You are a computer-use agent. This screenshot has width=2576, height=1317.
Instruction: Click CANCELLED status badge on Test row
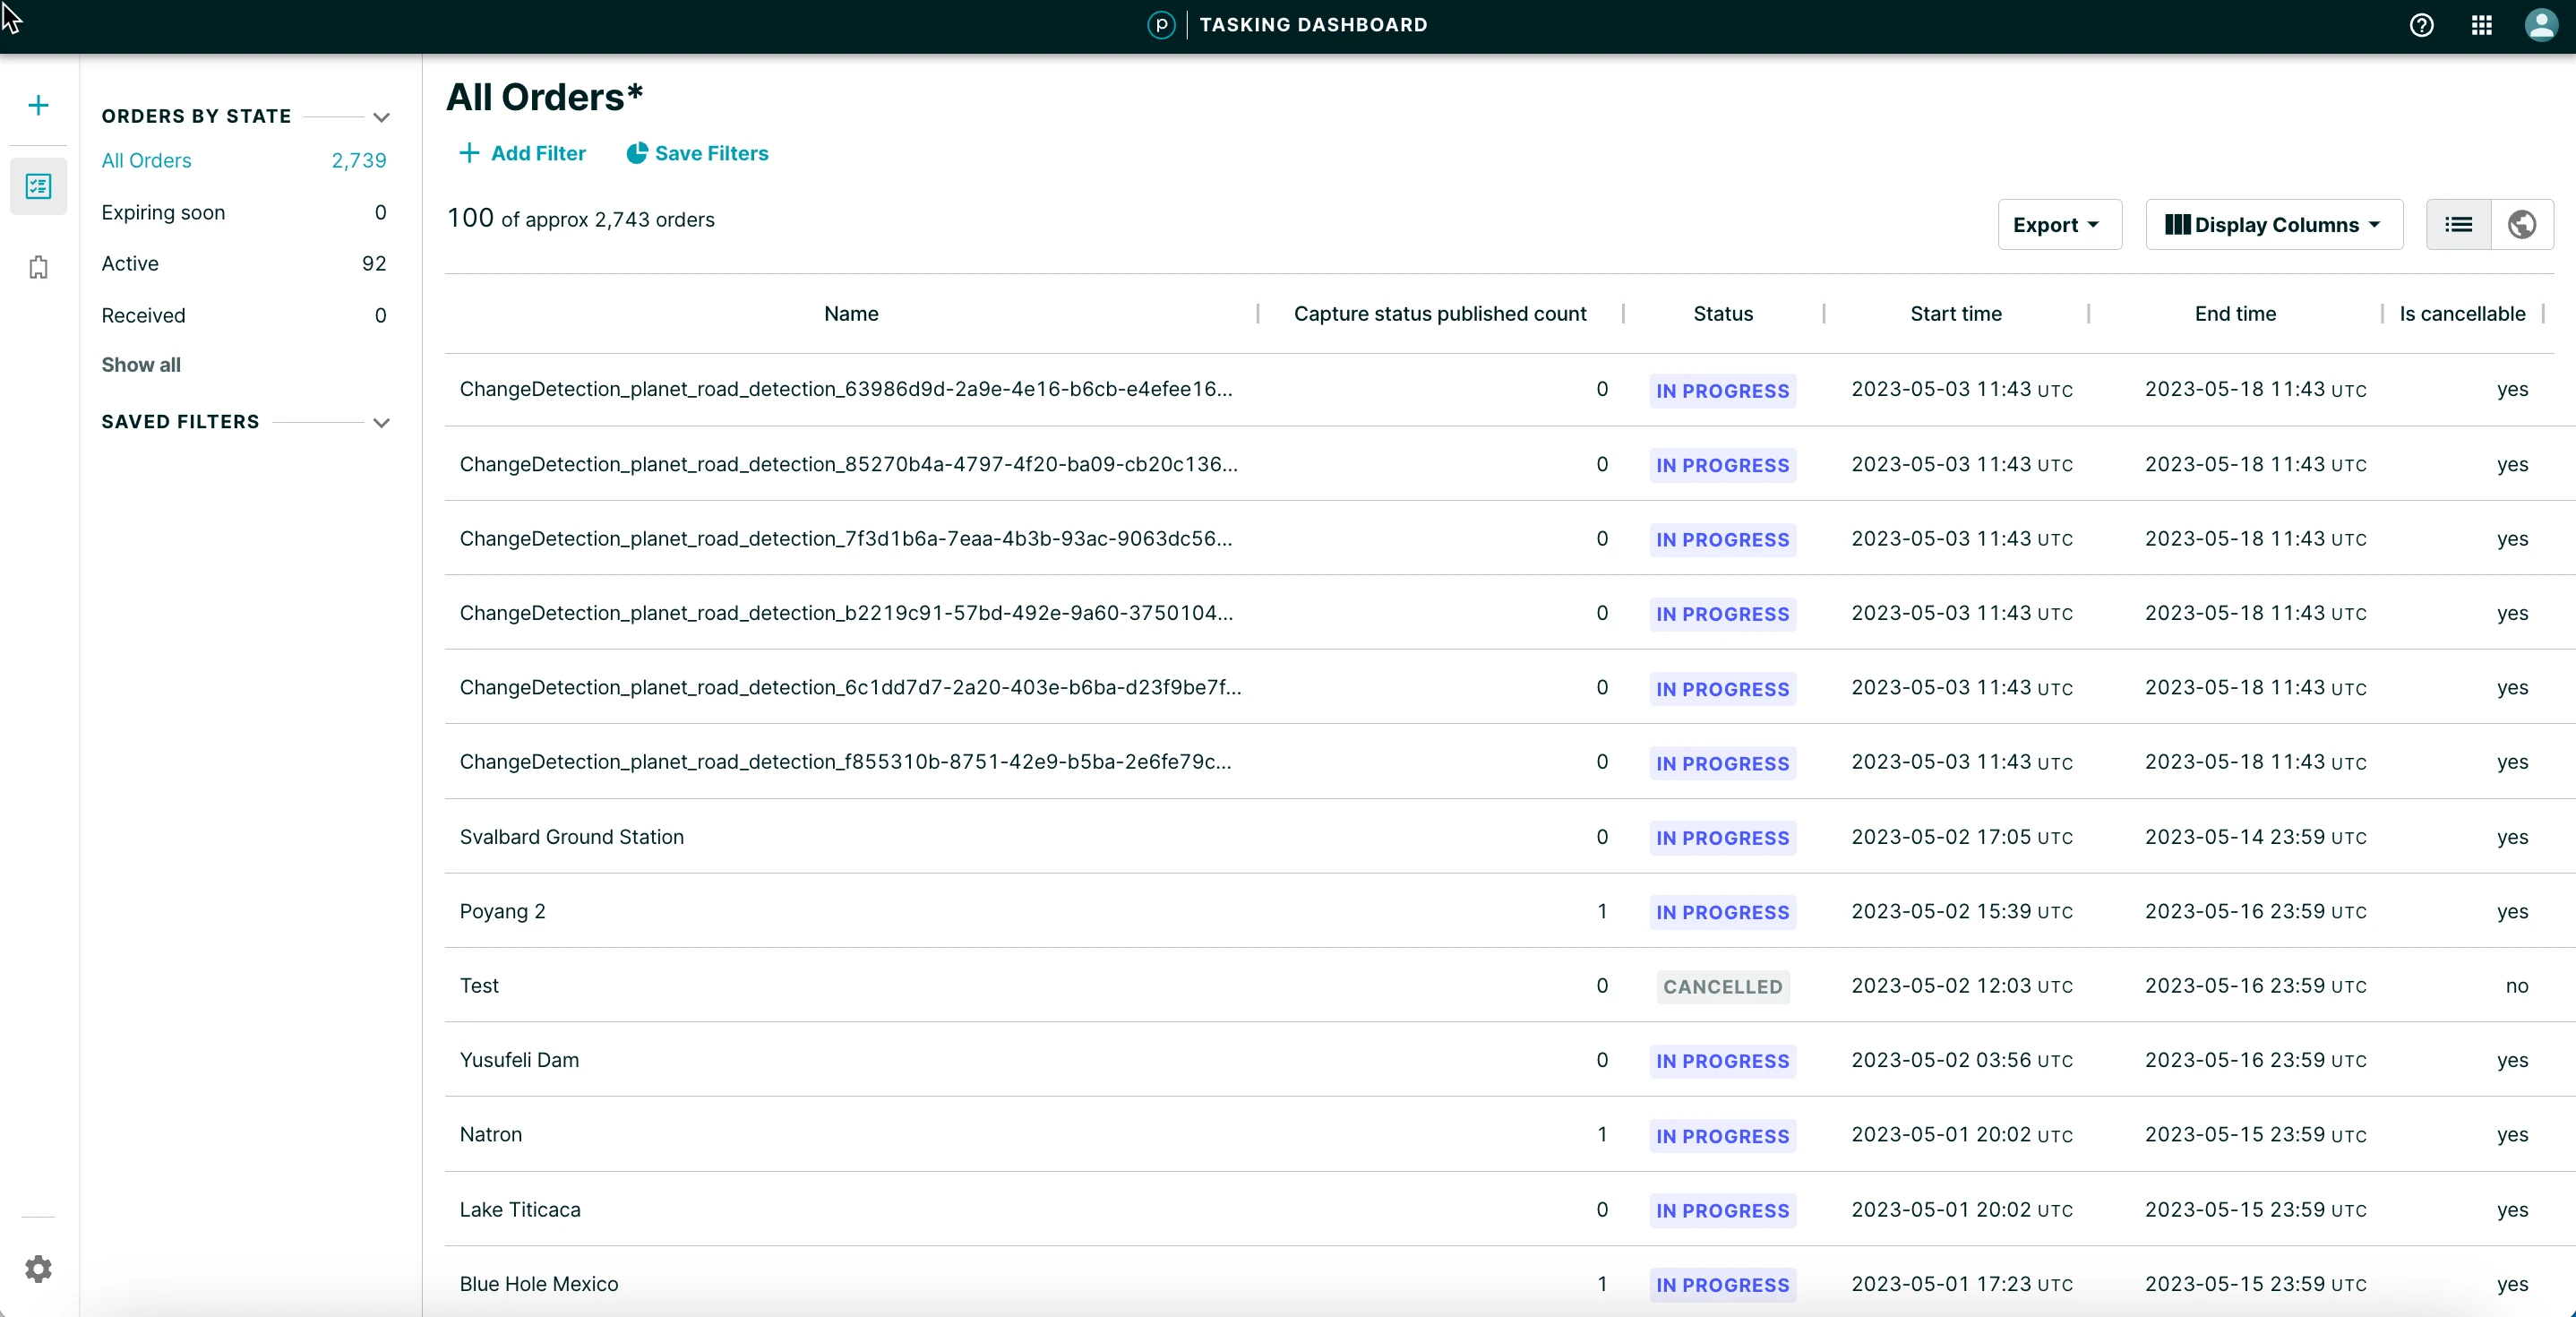click(1722, 987)
